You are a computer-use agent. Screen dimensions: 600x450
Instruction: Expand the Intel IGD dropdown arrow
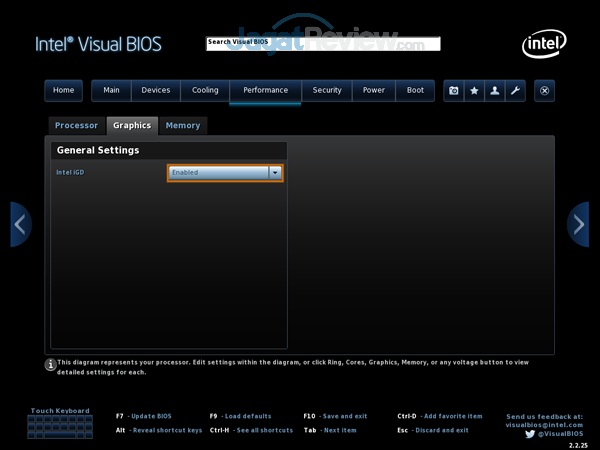point(275,172)
